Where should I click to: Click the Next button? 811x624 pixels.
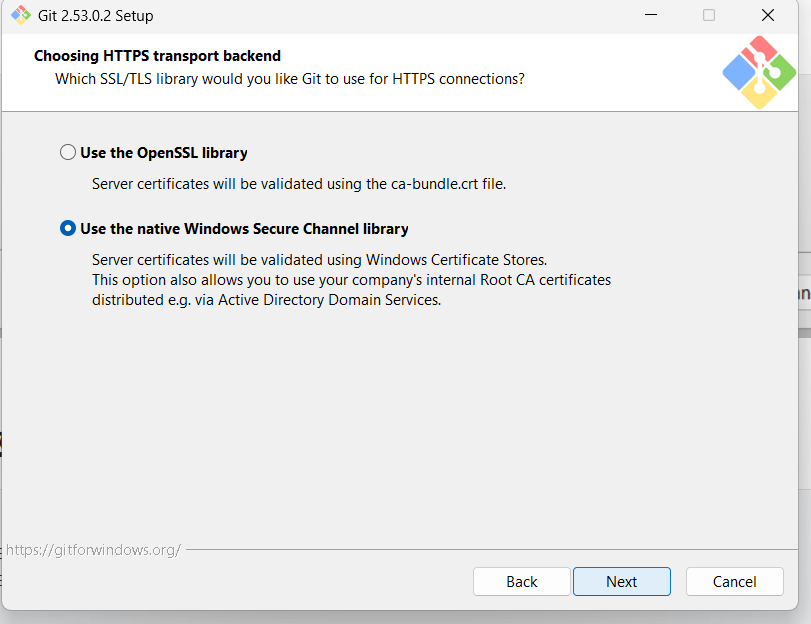tap(622, 582)
